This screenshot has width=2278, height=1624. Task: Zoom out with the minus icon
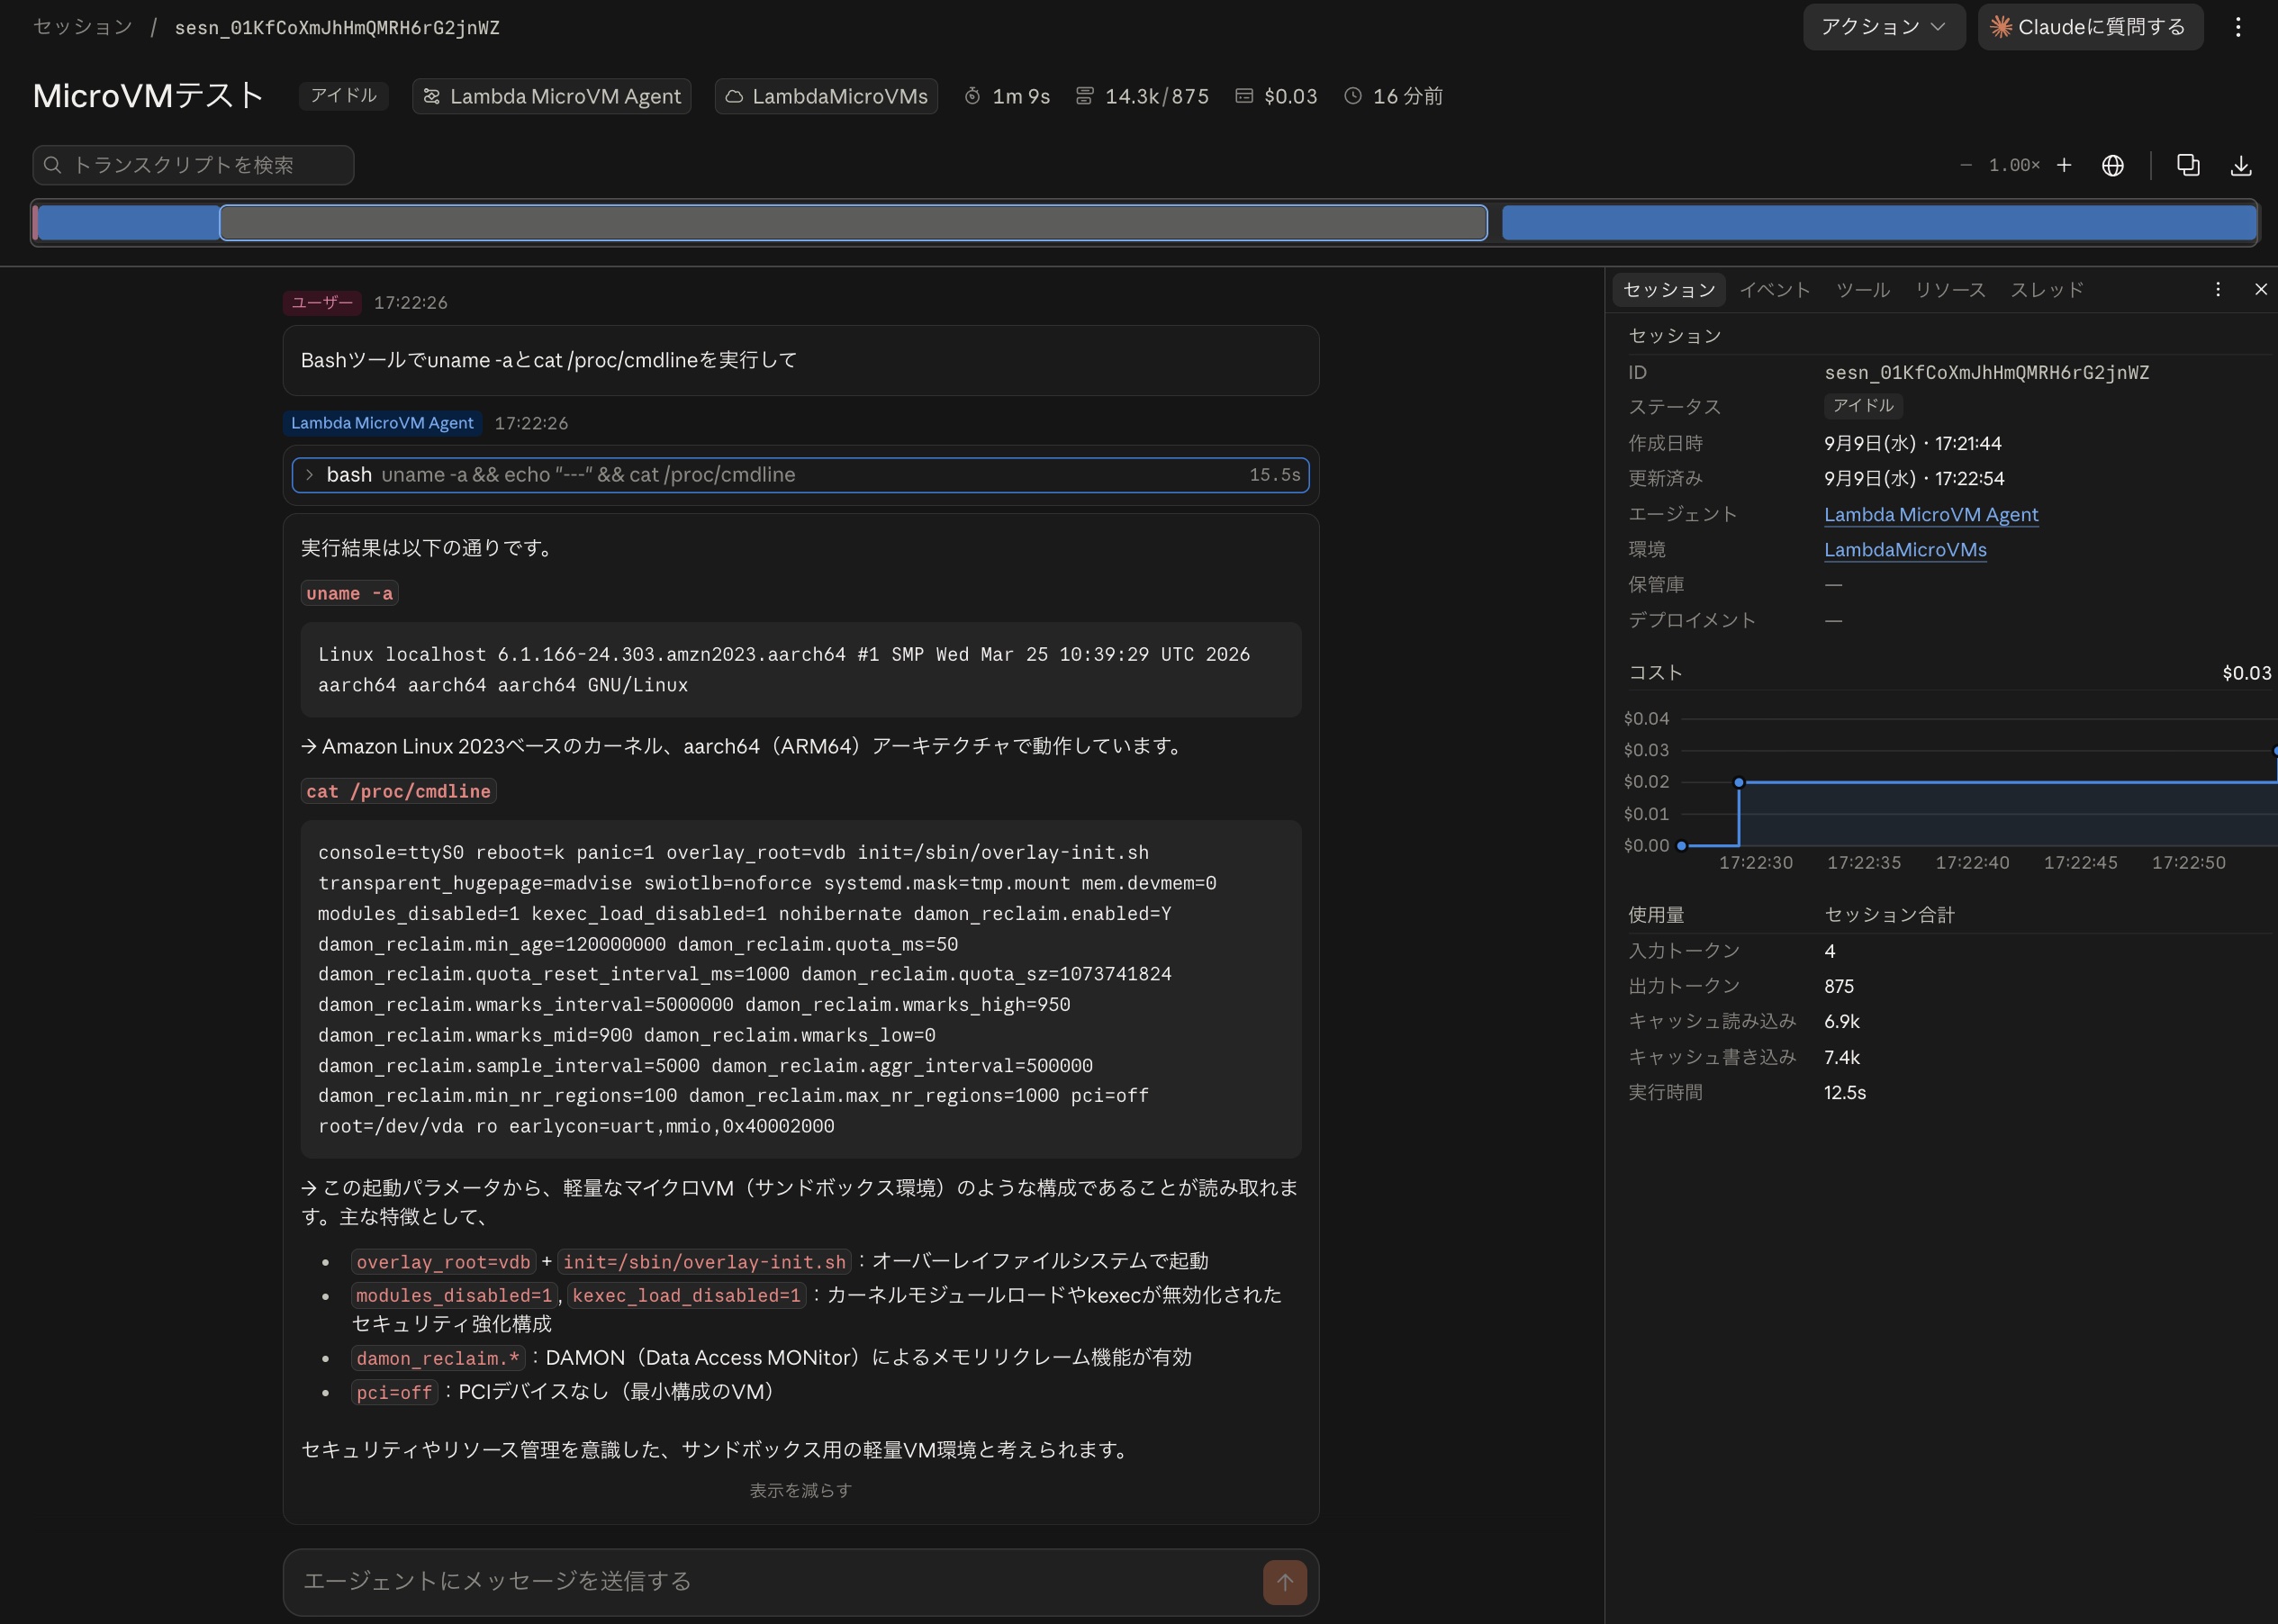[1966, 165]
